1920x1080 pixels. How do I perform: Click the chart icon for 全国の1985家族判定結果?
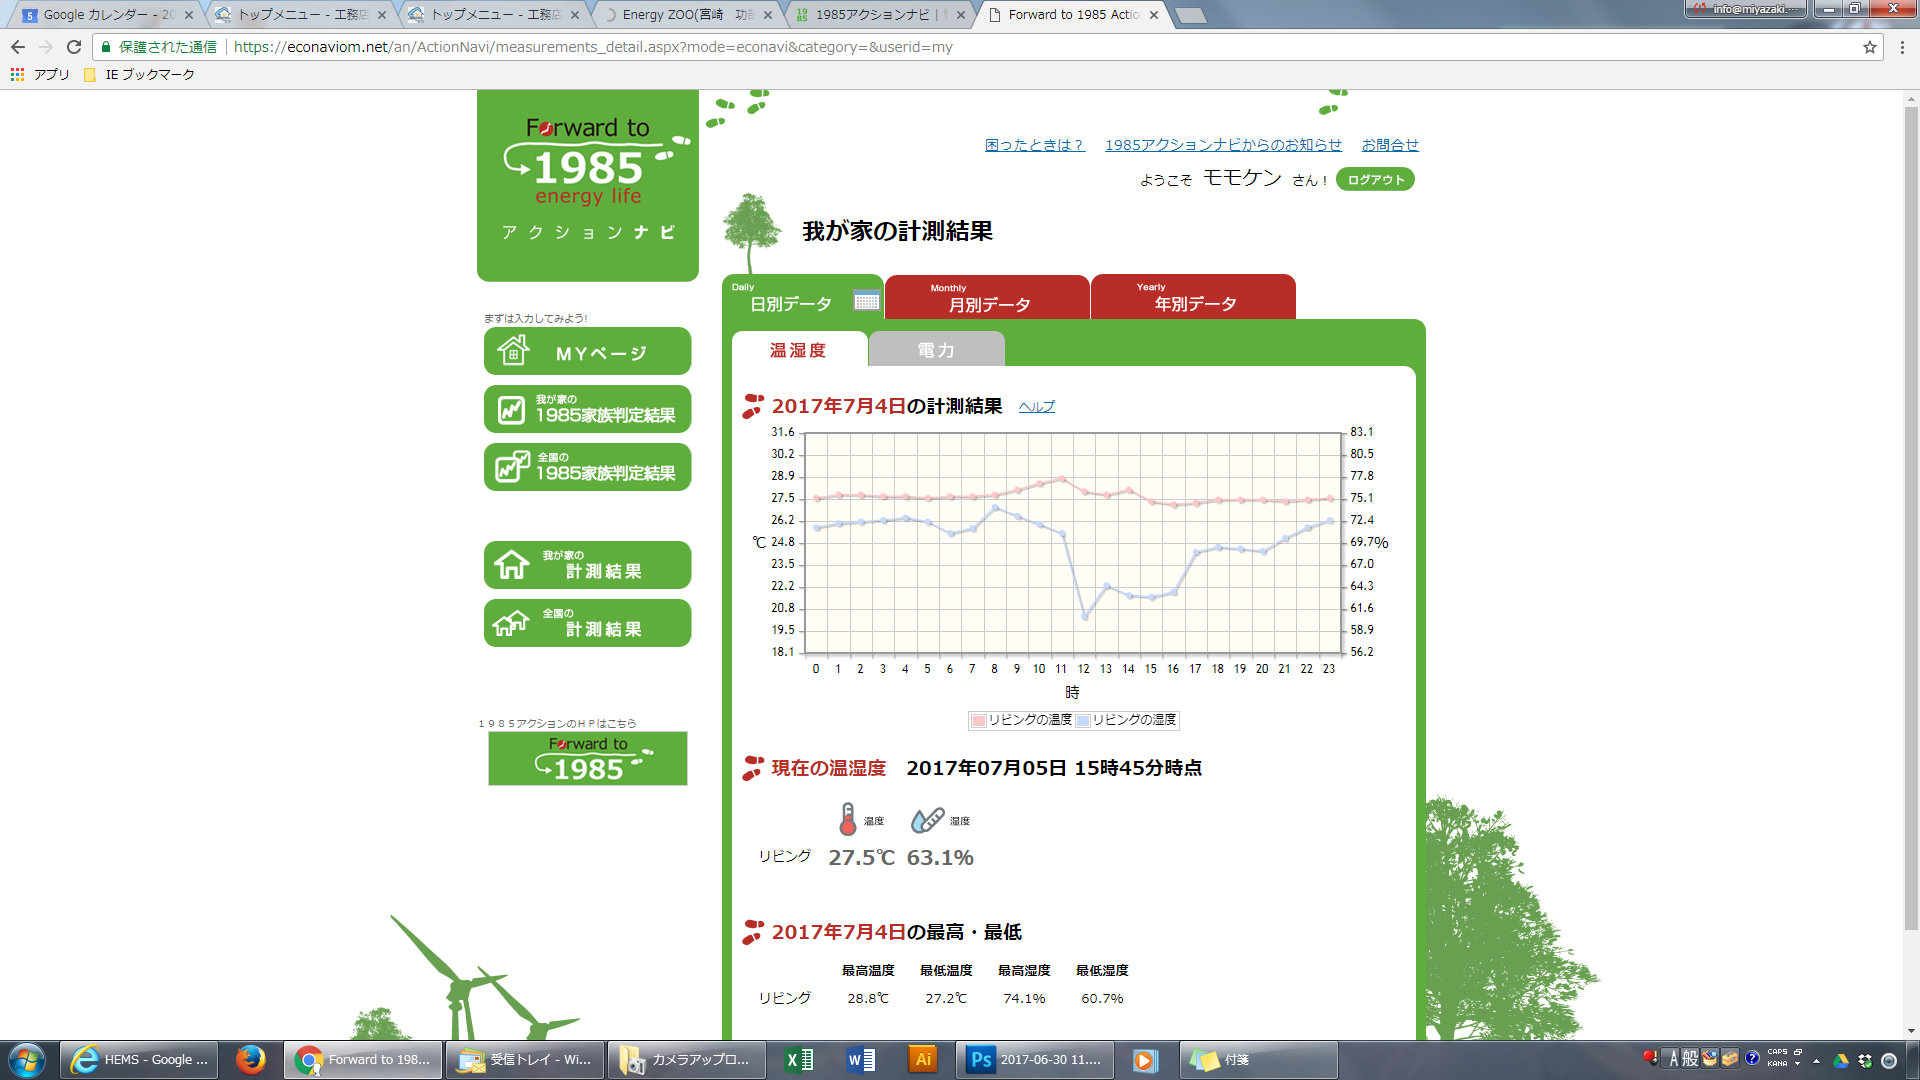[512, 467]
